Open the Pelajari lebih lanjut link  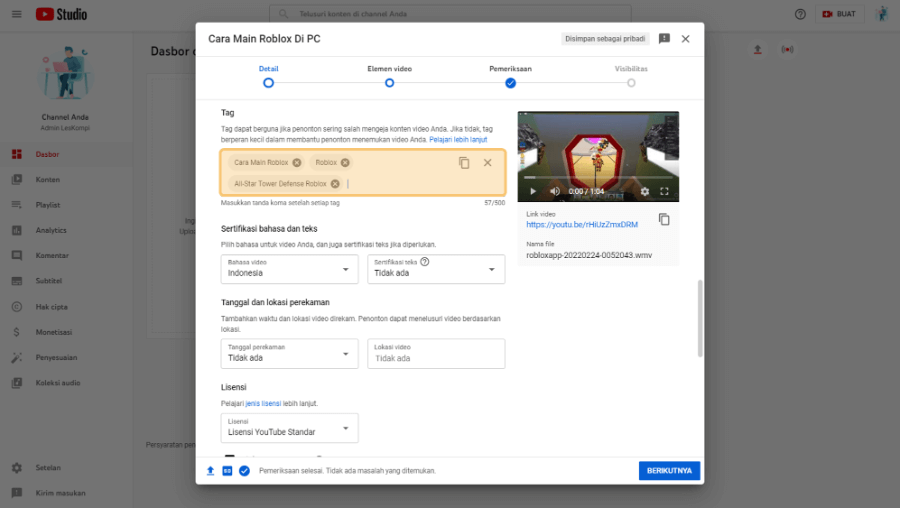[458, 139]
